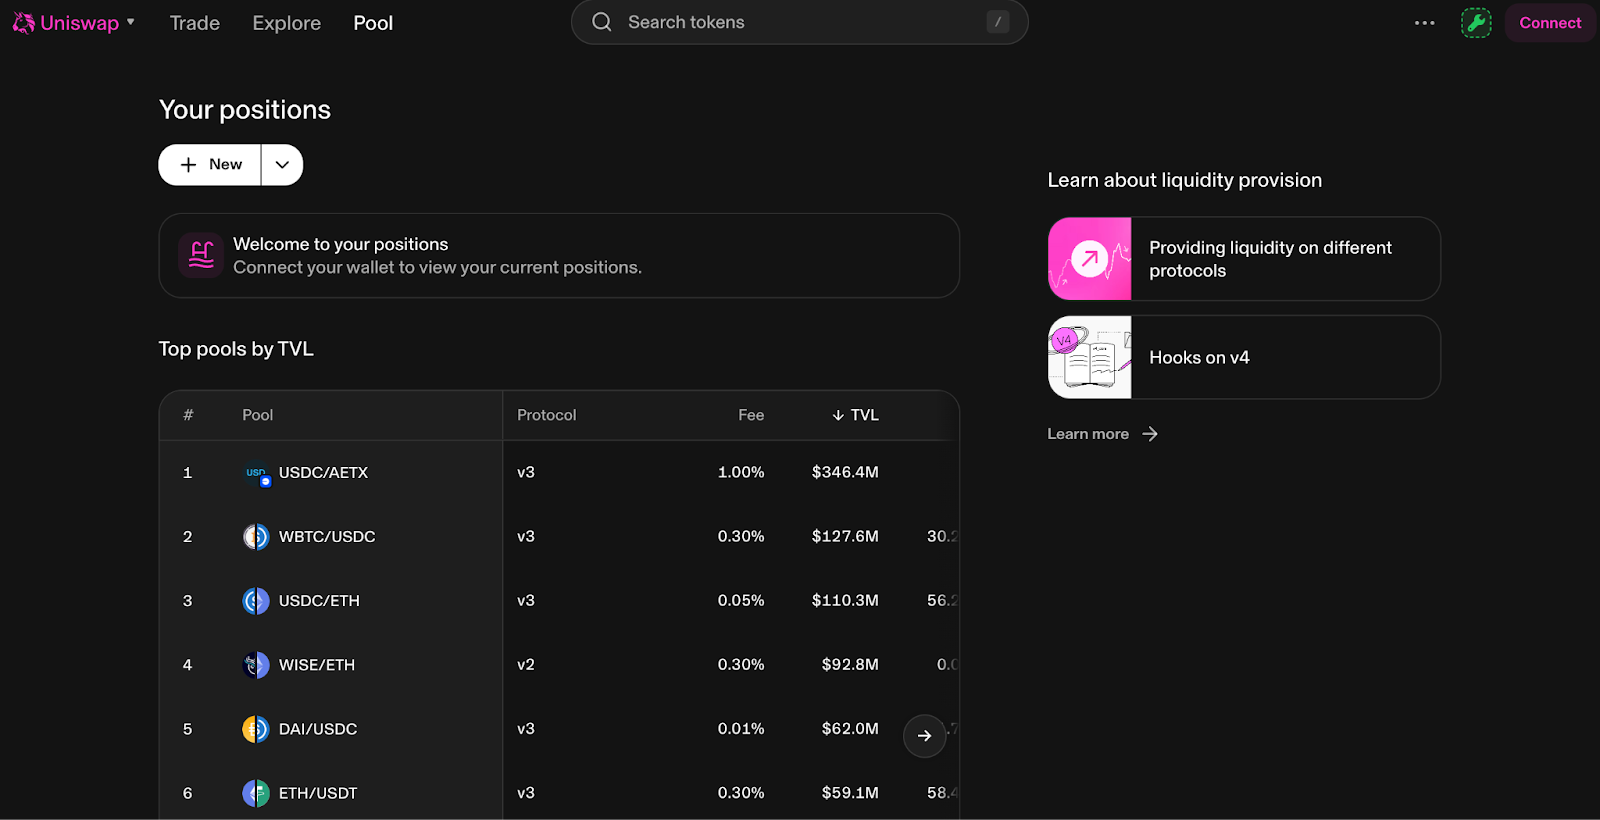This screenshot has height=820, width=1600.
Task: Click the DAI/USDC pool token icon
Action: [x=256, y=729]
